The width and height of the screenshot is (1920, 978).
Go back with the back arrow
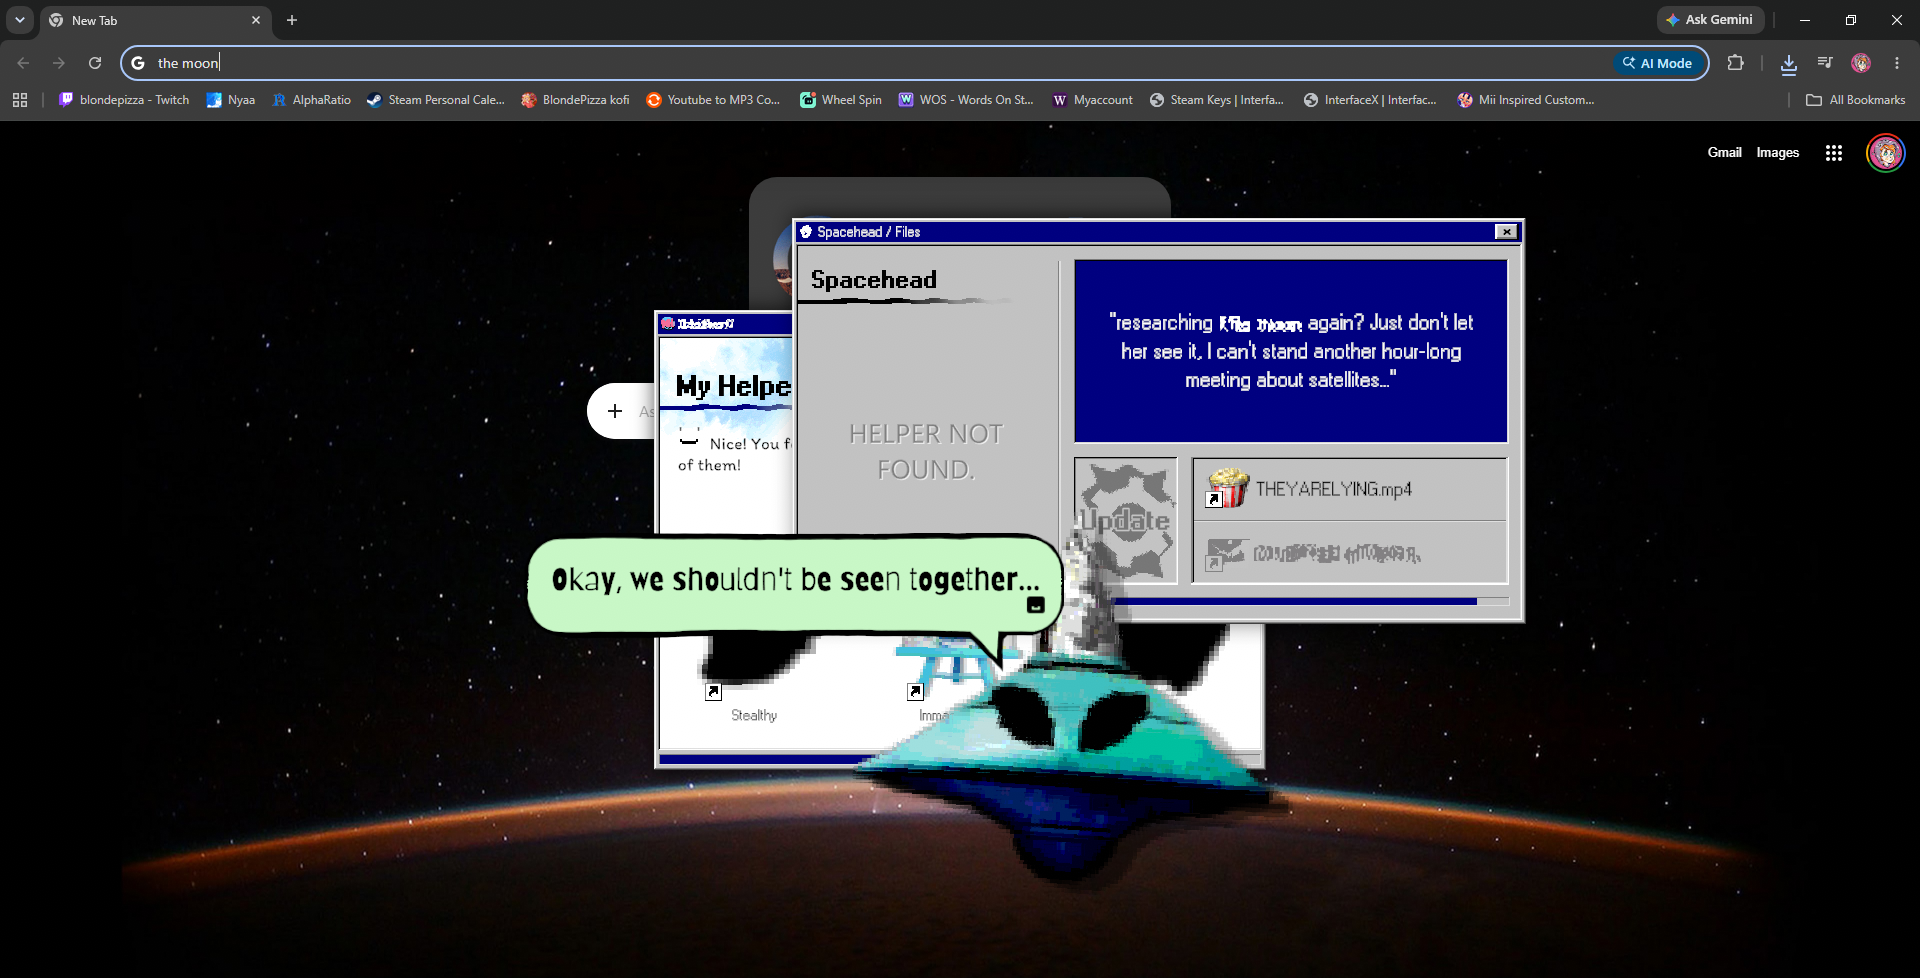[23, 63]
